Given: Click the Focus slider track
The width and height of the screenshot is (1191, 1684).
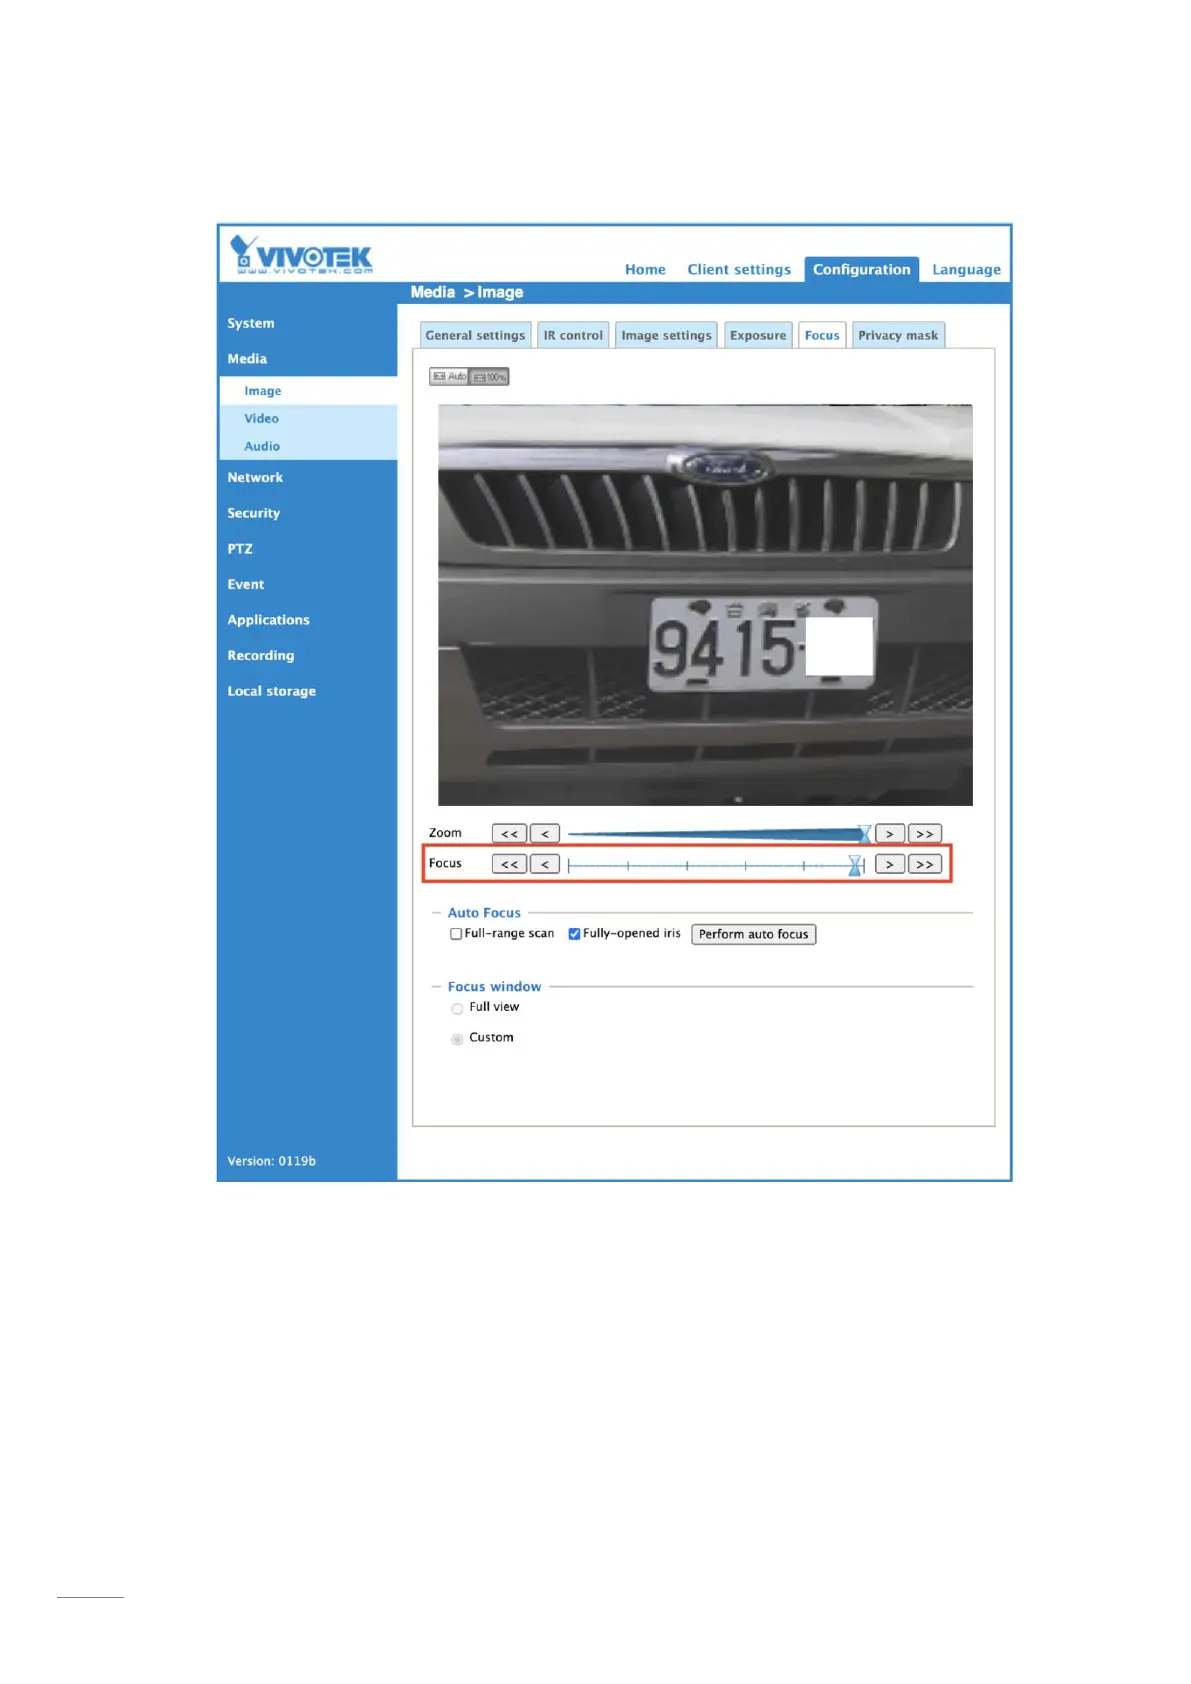Looking at the screenshot, I should tap(716, 865).
